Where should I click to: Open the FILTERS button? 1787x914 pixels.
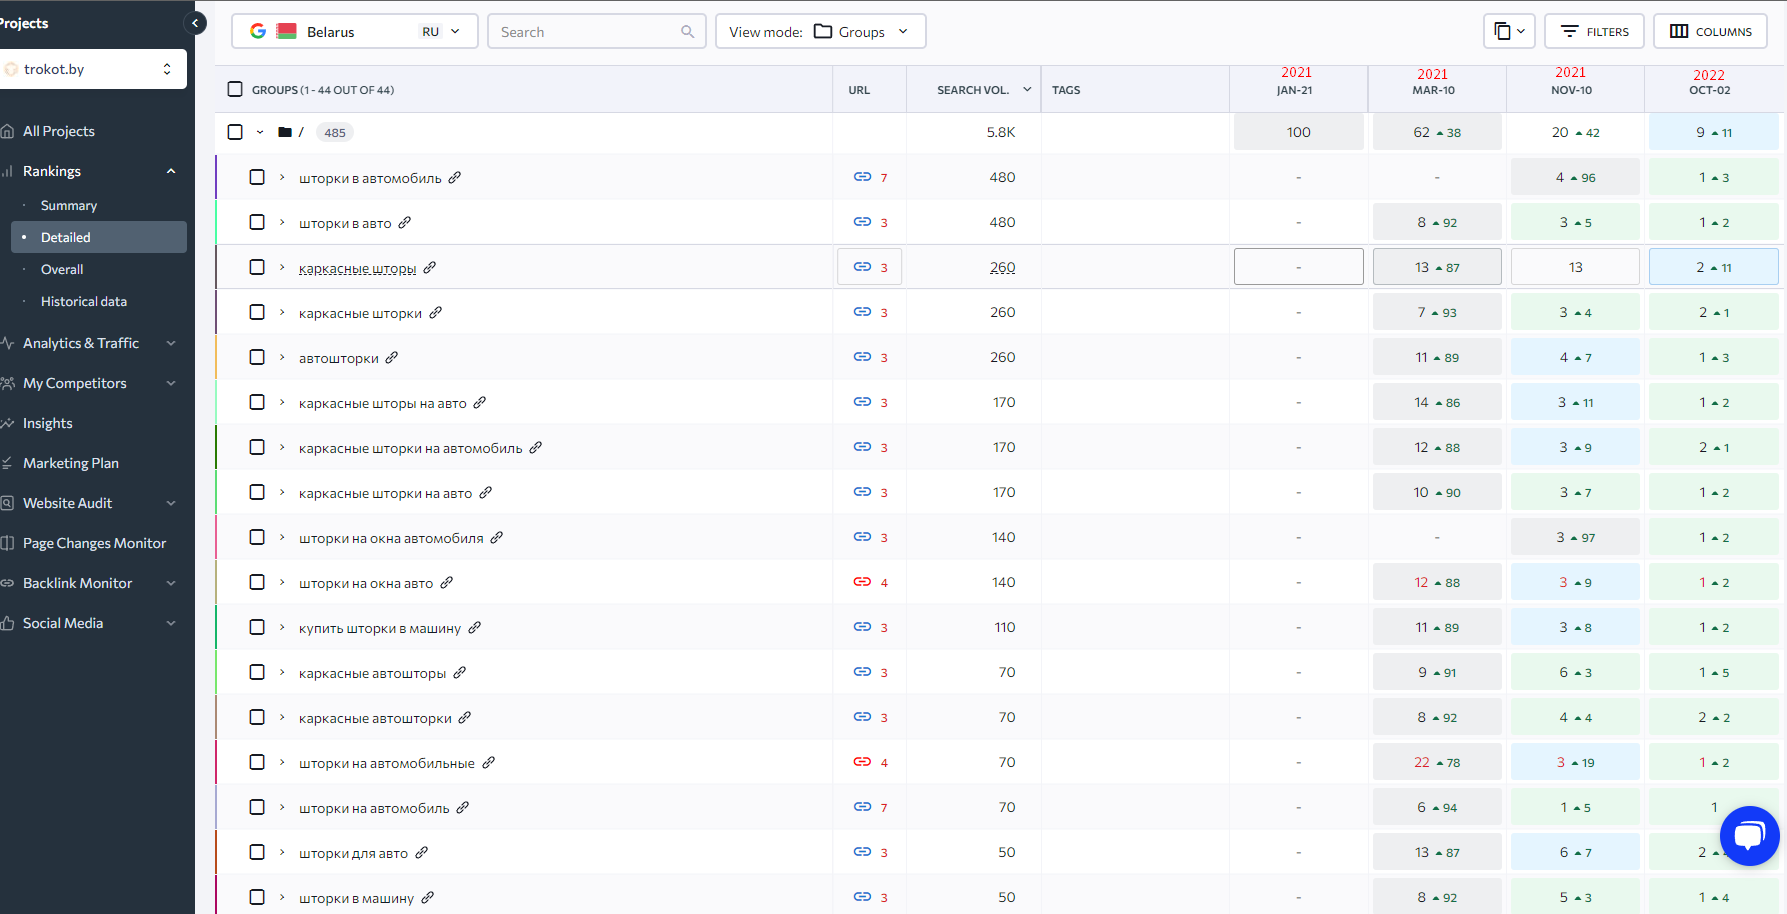(1595, 31)
